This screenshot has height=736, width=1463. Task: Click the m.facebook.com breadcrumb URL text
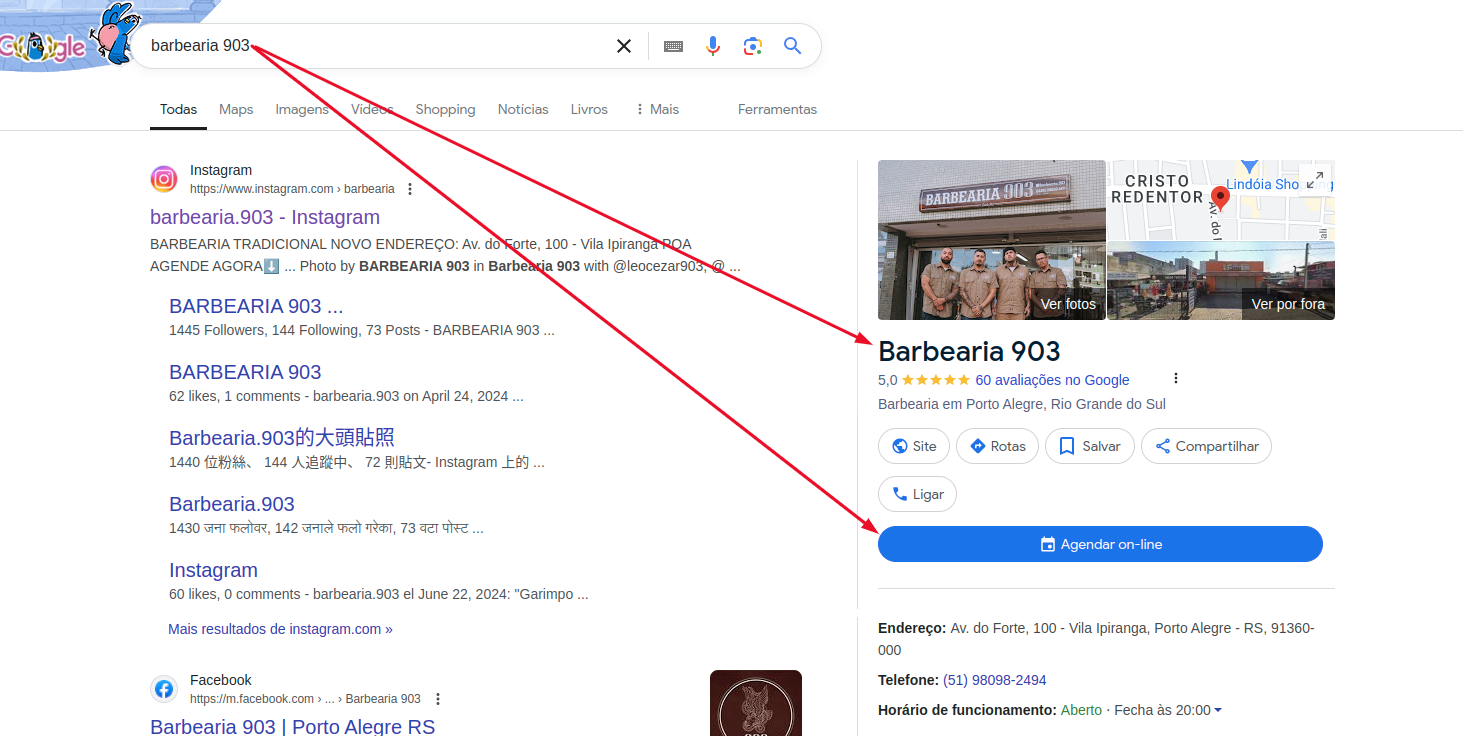305,699
